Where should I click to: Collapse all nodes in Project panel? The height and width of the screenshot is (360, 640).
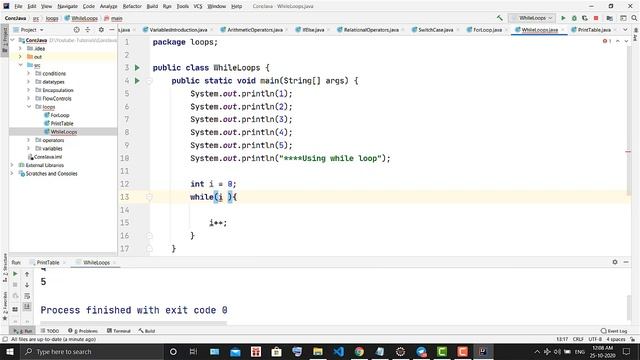tap(88, 30)
